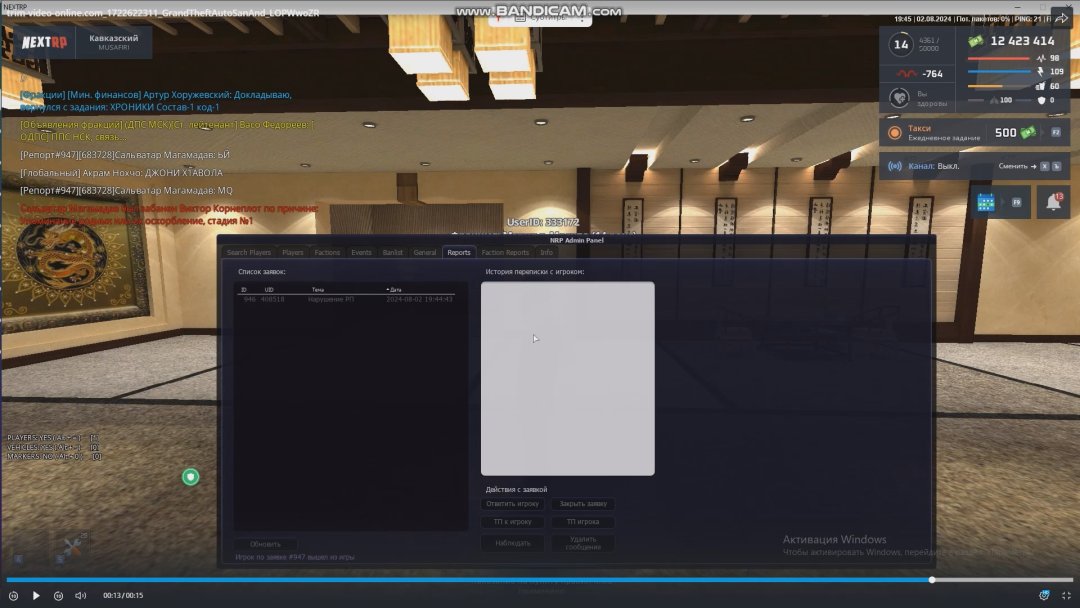Click the Канал: Выкл. status text

coord(933,166)
